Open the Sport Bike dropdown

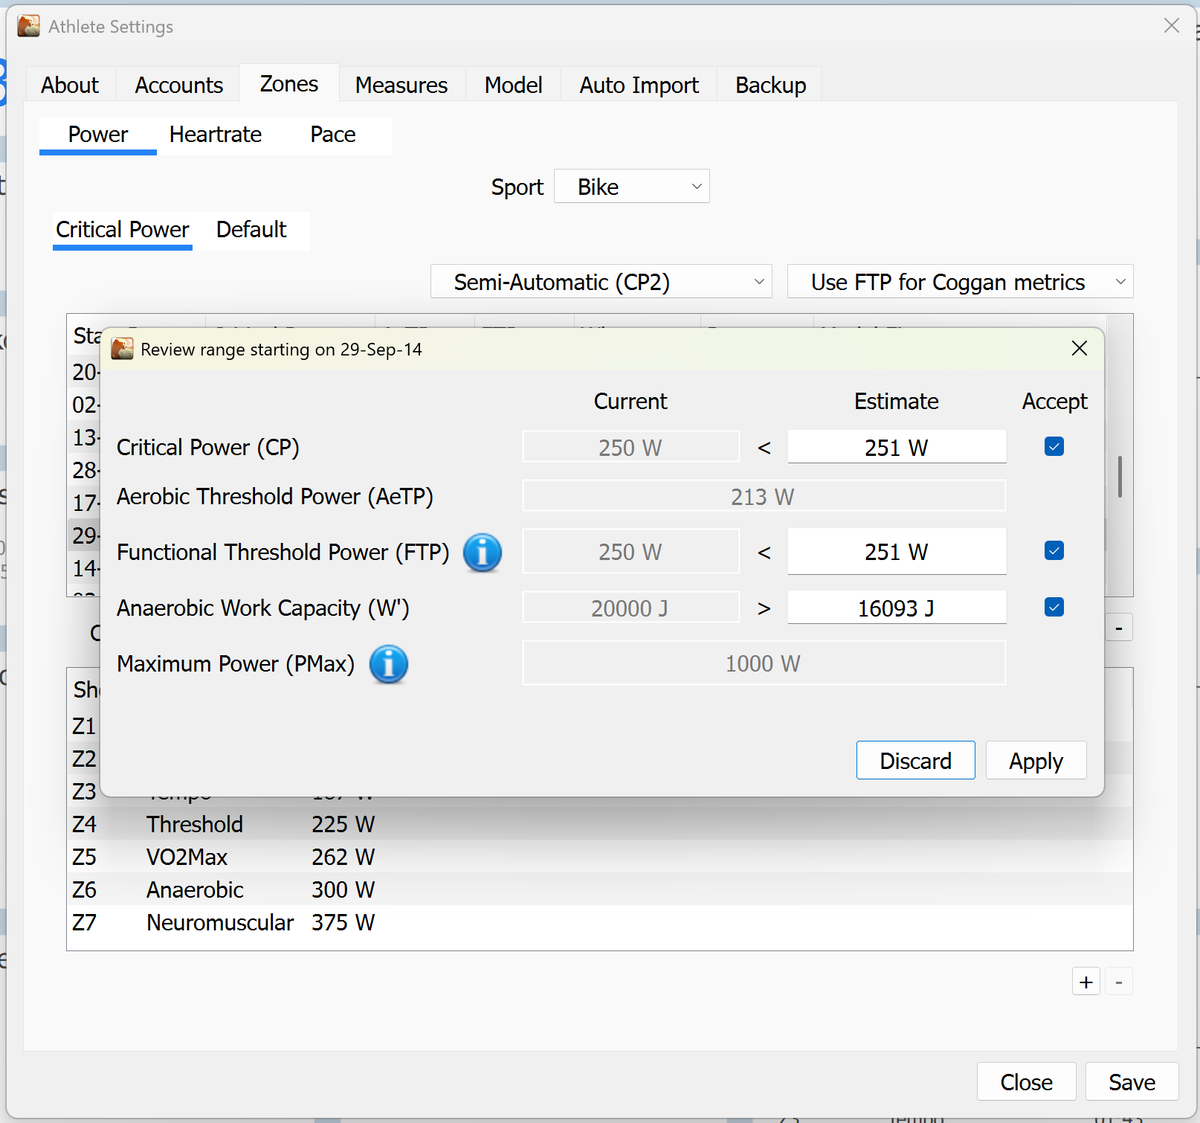tap(632, 187)
